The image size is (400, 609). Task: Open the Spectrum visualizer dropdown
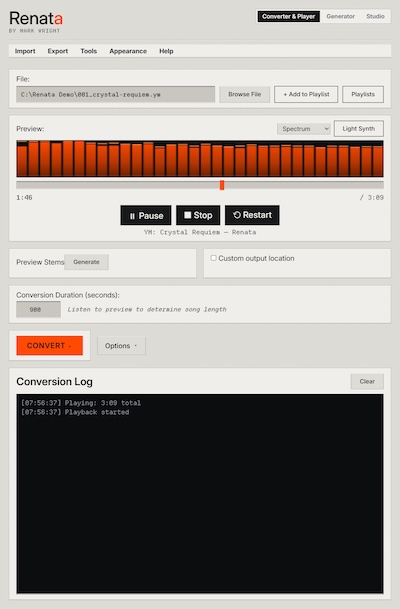click(304, 129)
